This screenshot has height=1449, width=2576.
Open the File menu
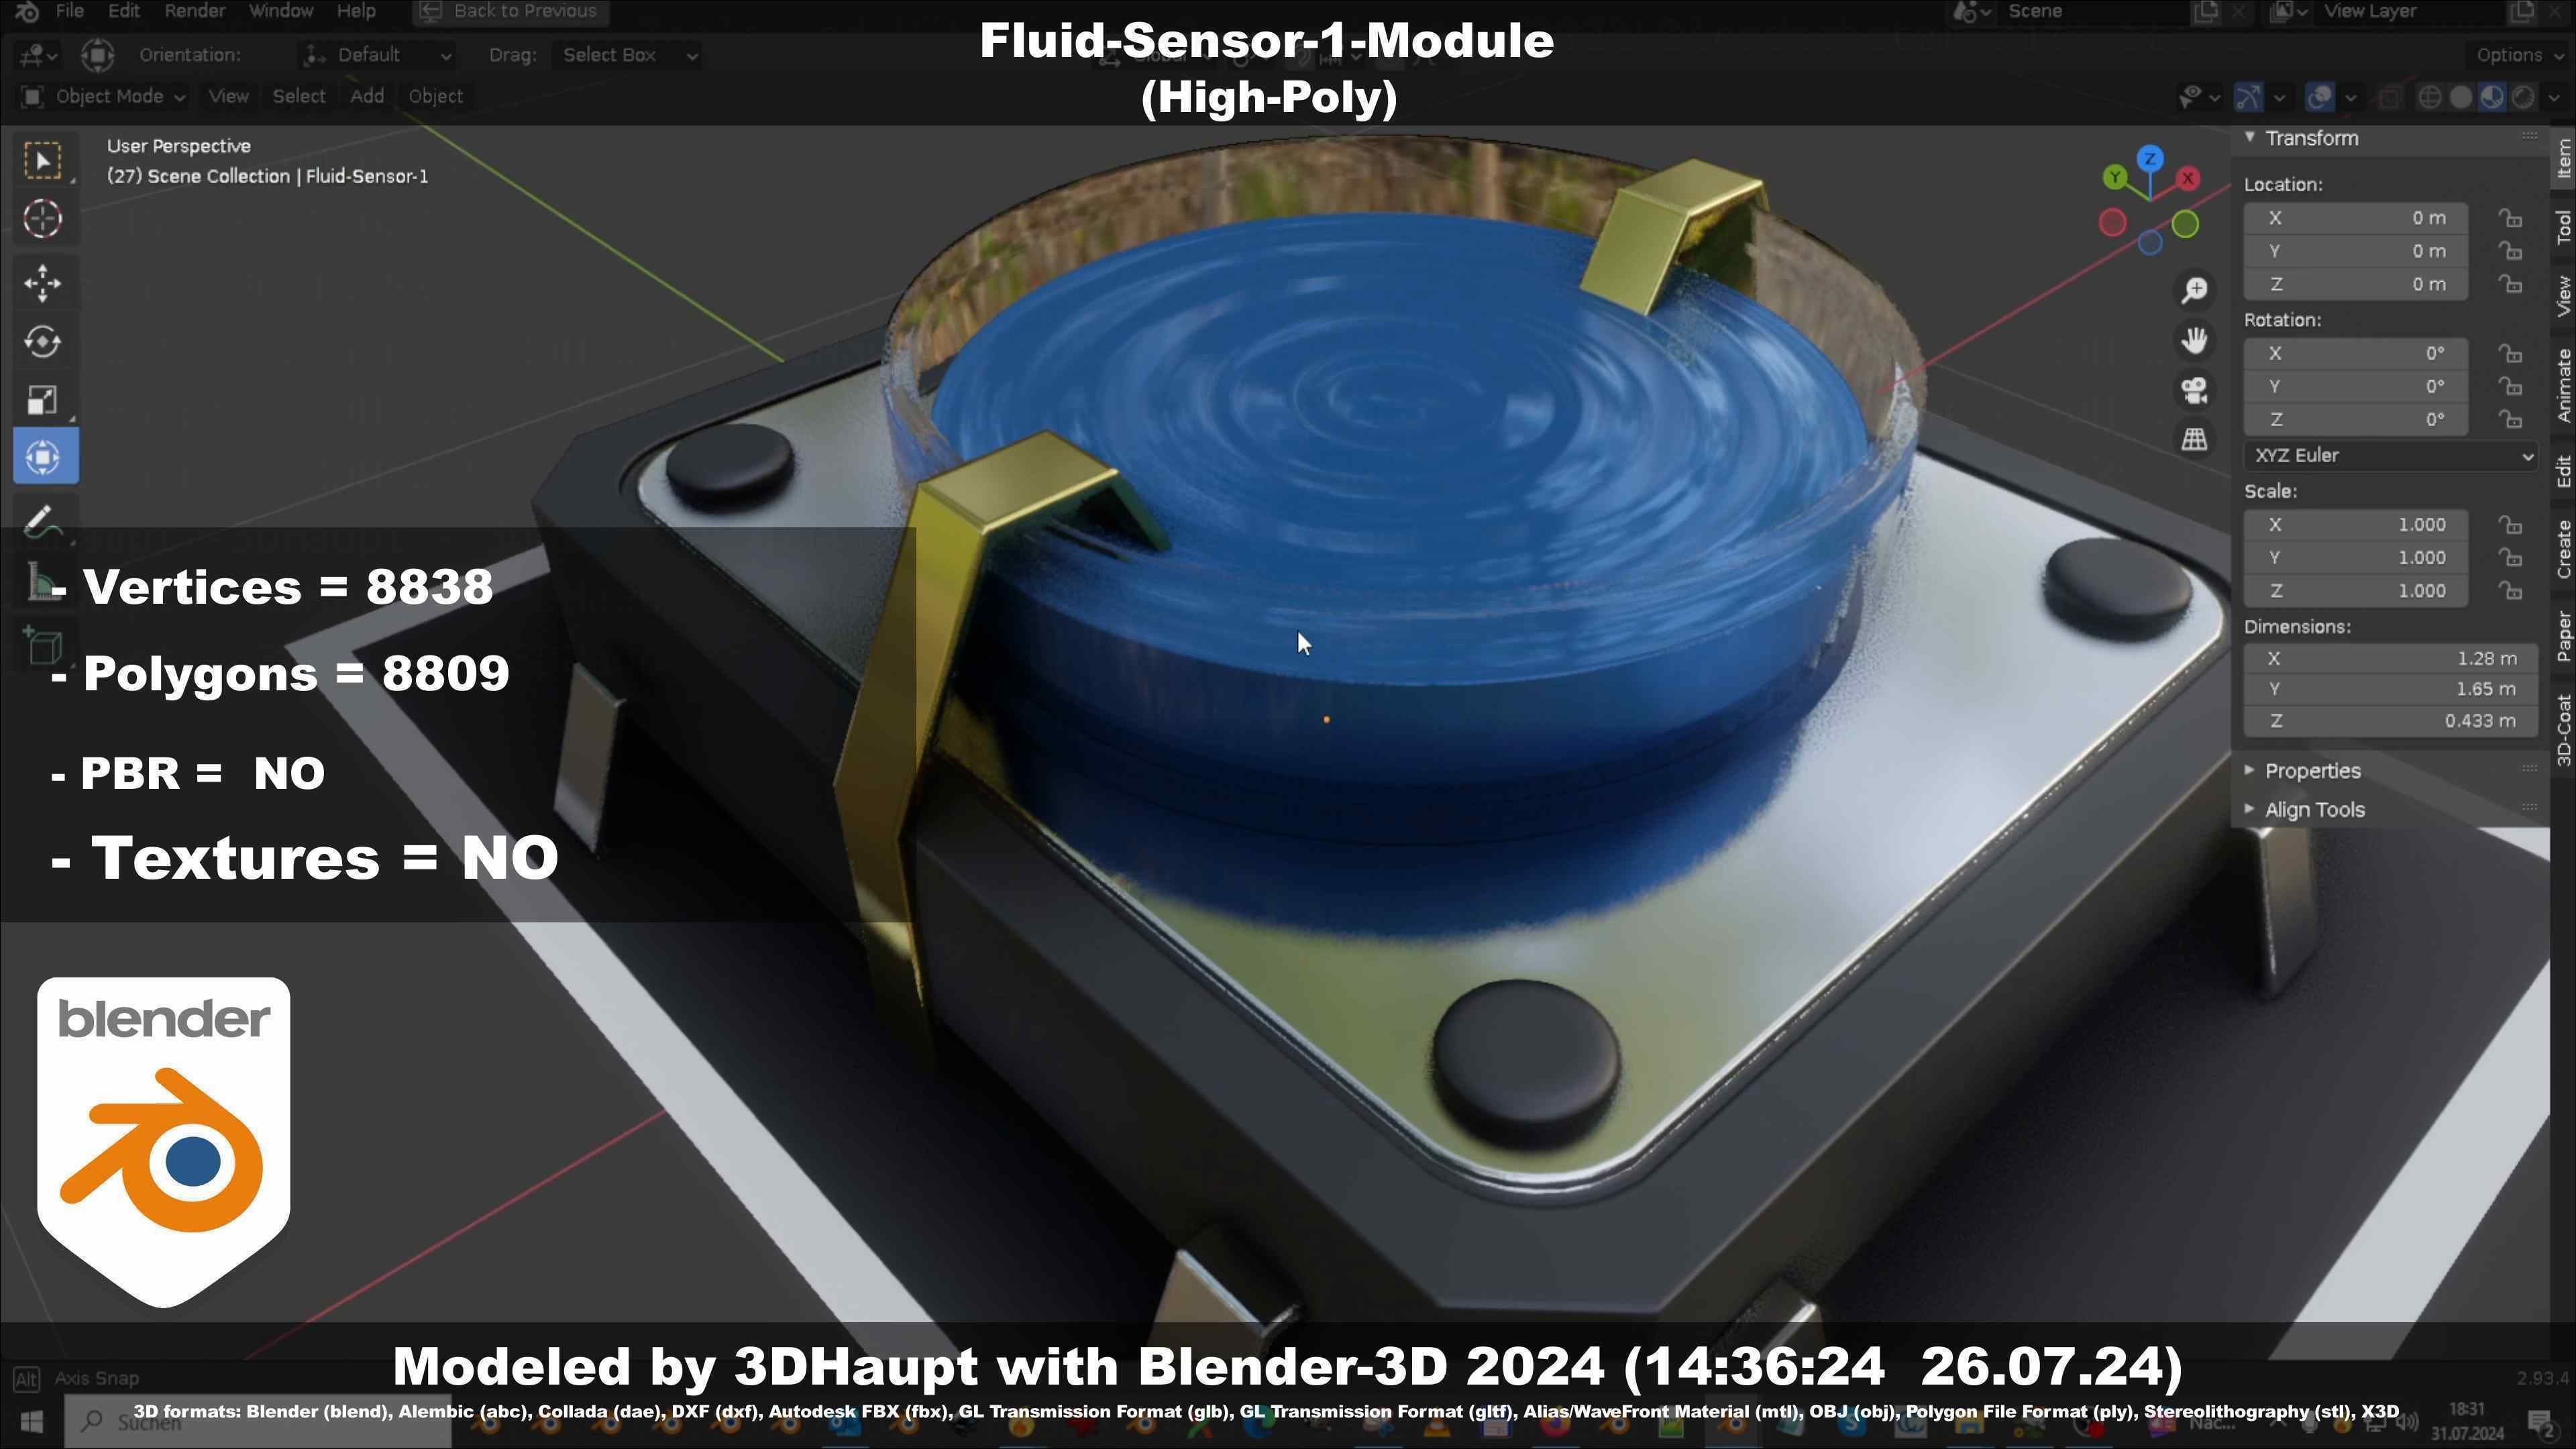click(70, 11)
